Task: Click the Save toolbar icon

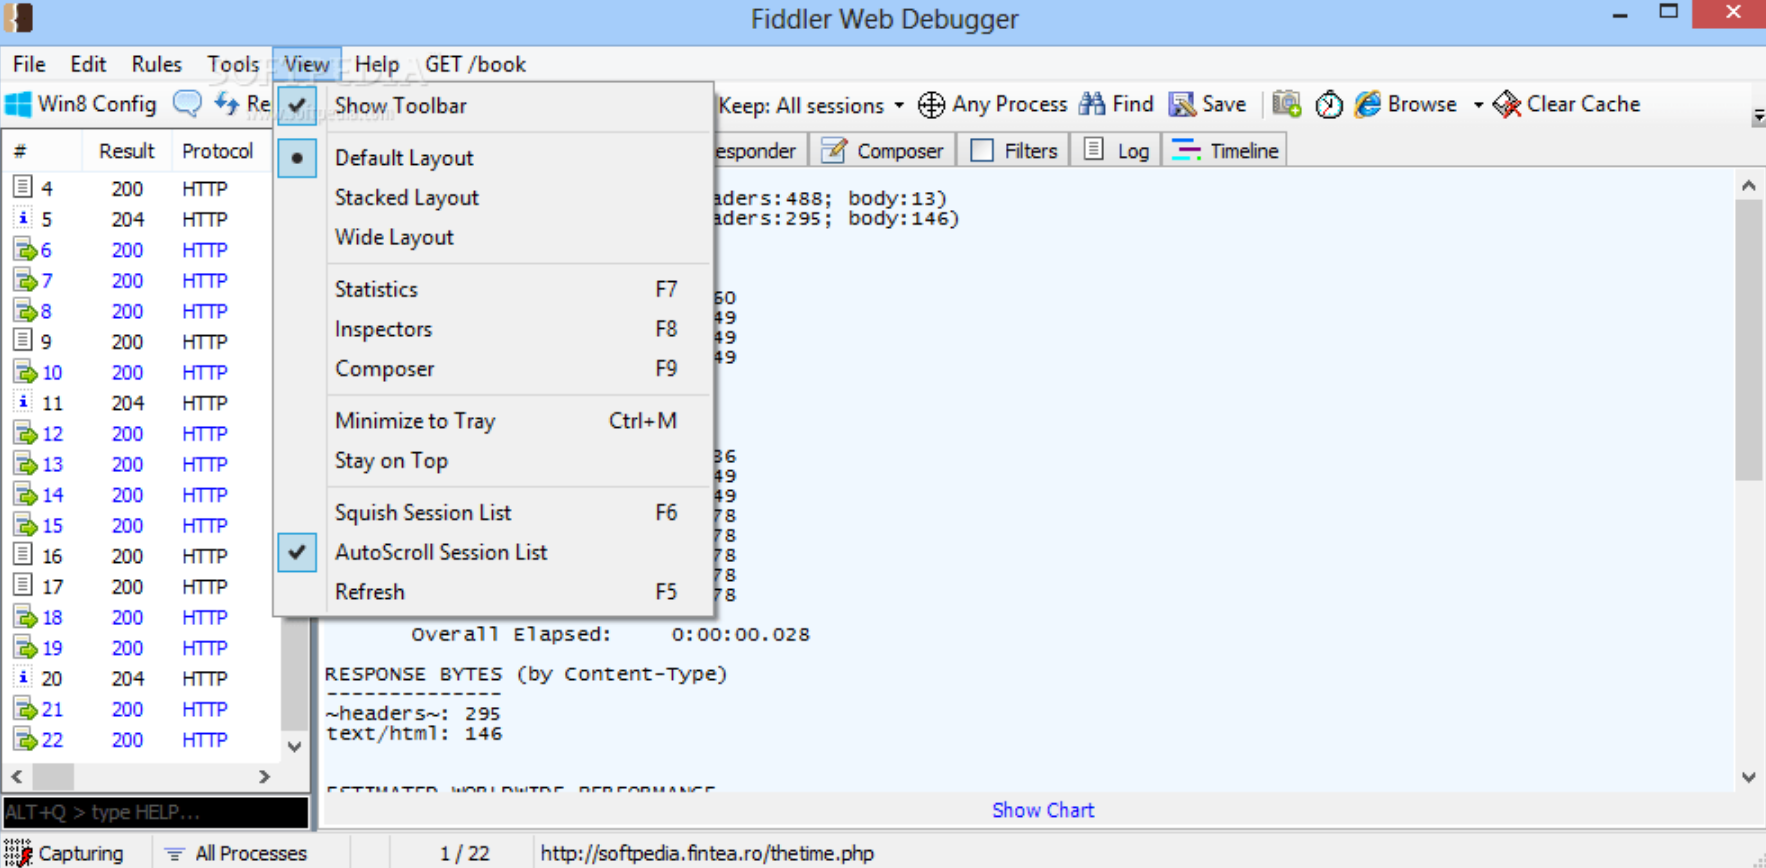Action: [1182, 104]
